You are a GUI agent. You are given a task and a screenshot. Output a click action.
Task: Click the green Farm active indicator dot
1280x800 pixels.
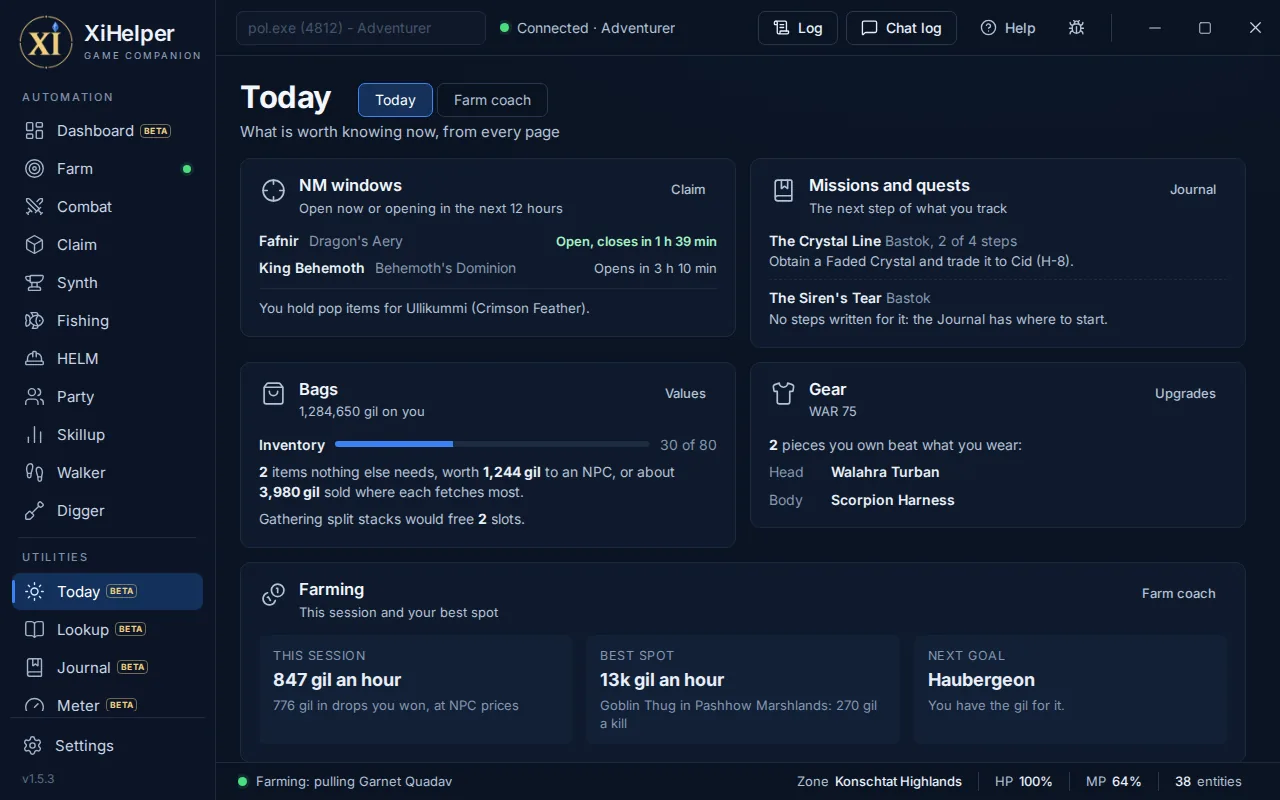point(186,169)
